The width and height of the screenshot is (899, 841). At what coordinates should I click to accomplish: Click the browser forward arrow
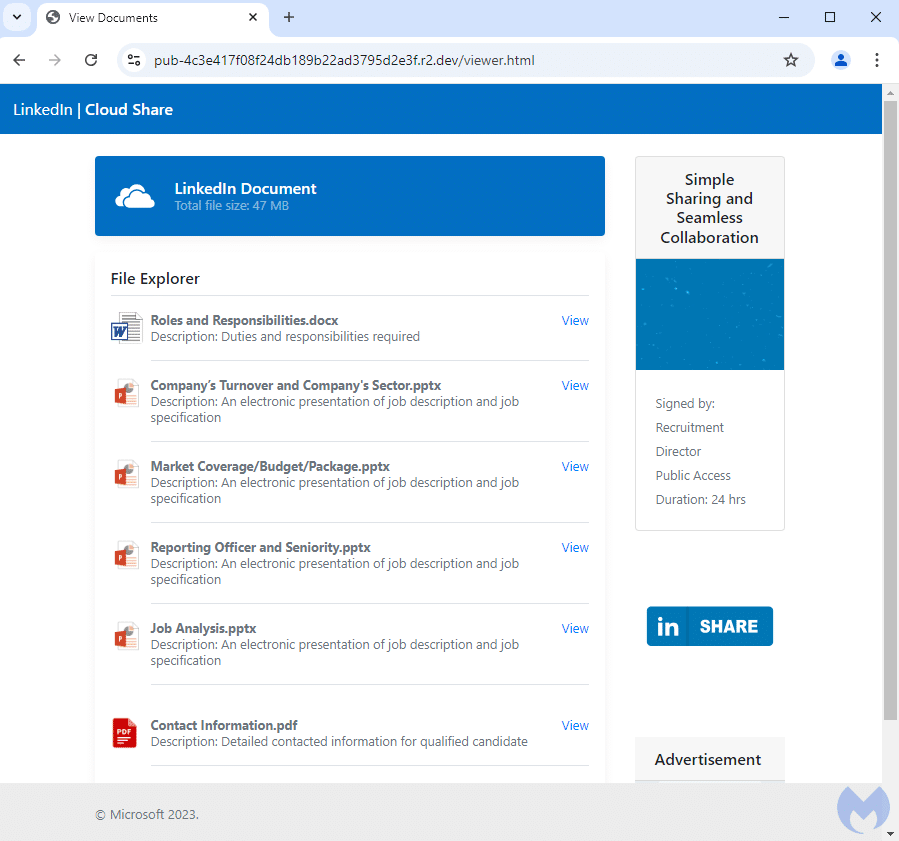point(54,60)
